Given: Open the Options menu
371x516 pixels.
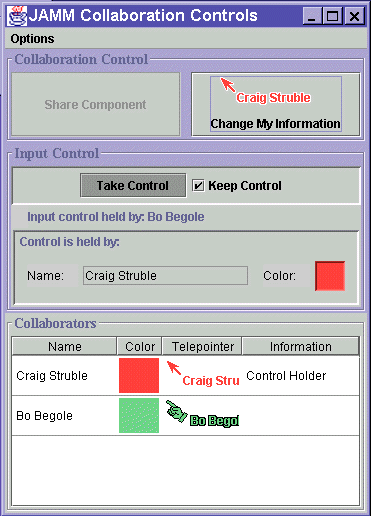Looking at the screenshot, I should pyautogui.click(x=32, y=39).
